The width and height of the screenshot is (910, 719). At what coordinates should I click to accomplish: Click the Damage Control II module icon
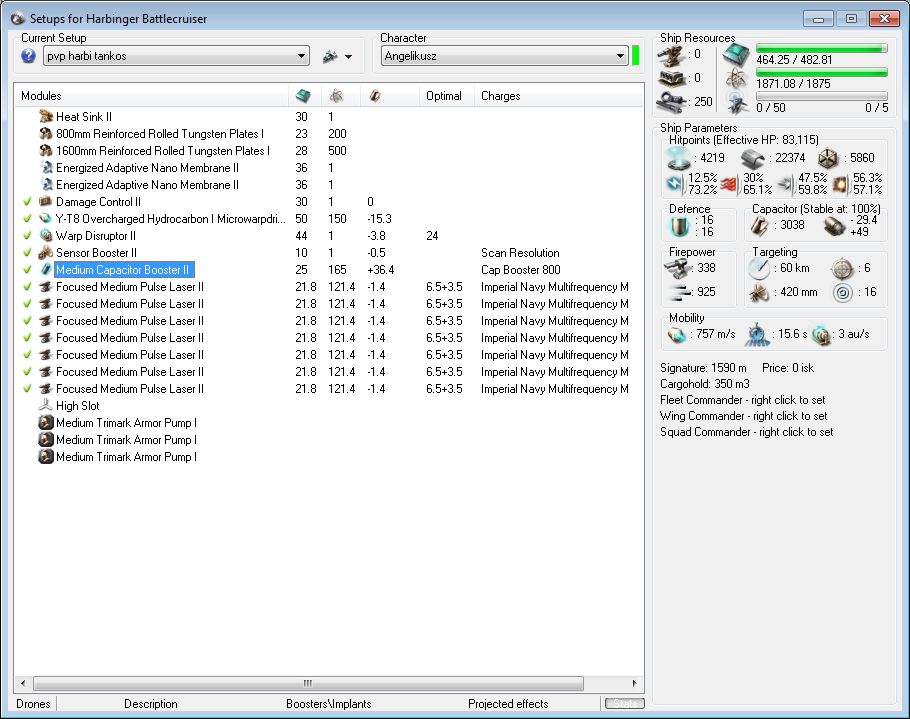[45, 201]
